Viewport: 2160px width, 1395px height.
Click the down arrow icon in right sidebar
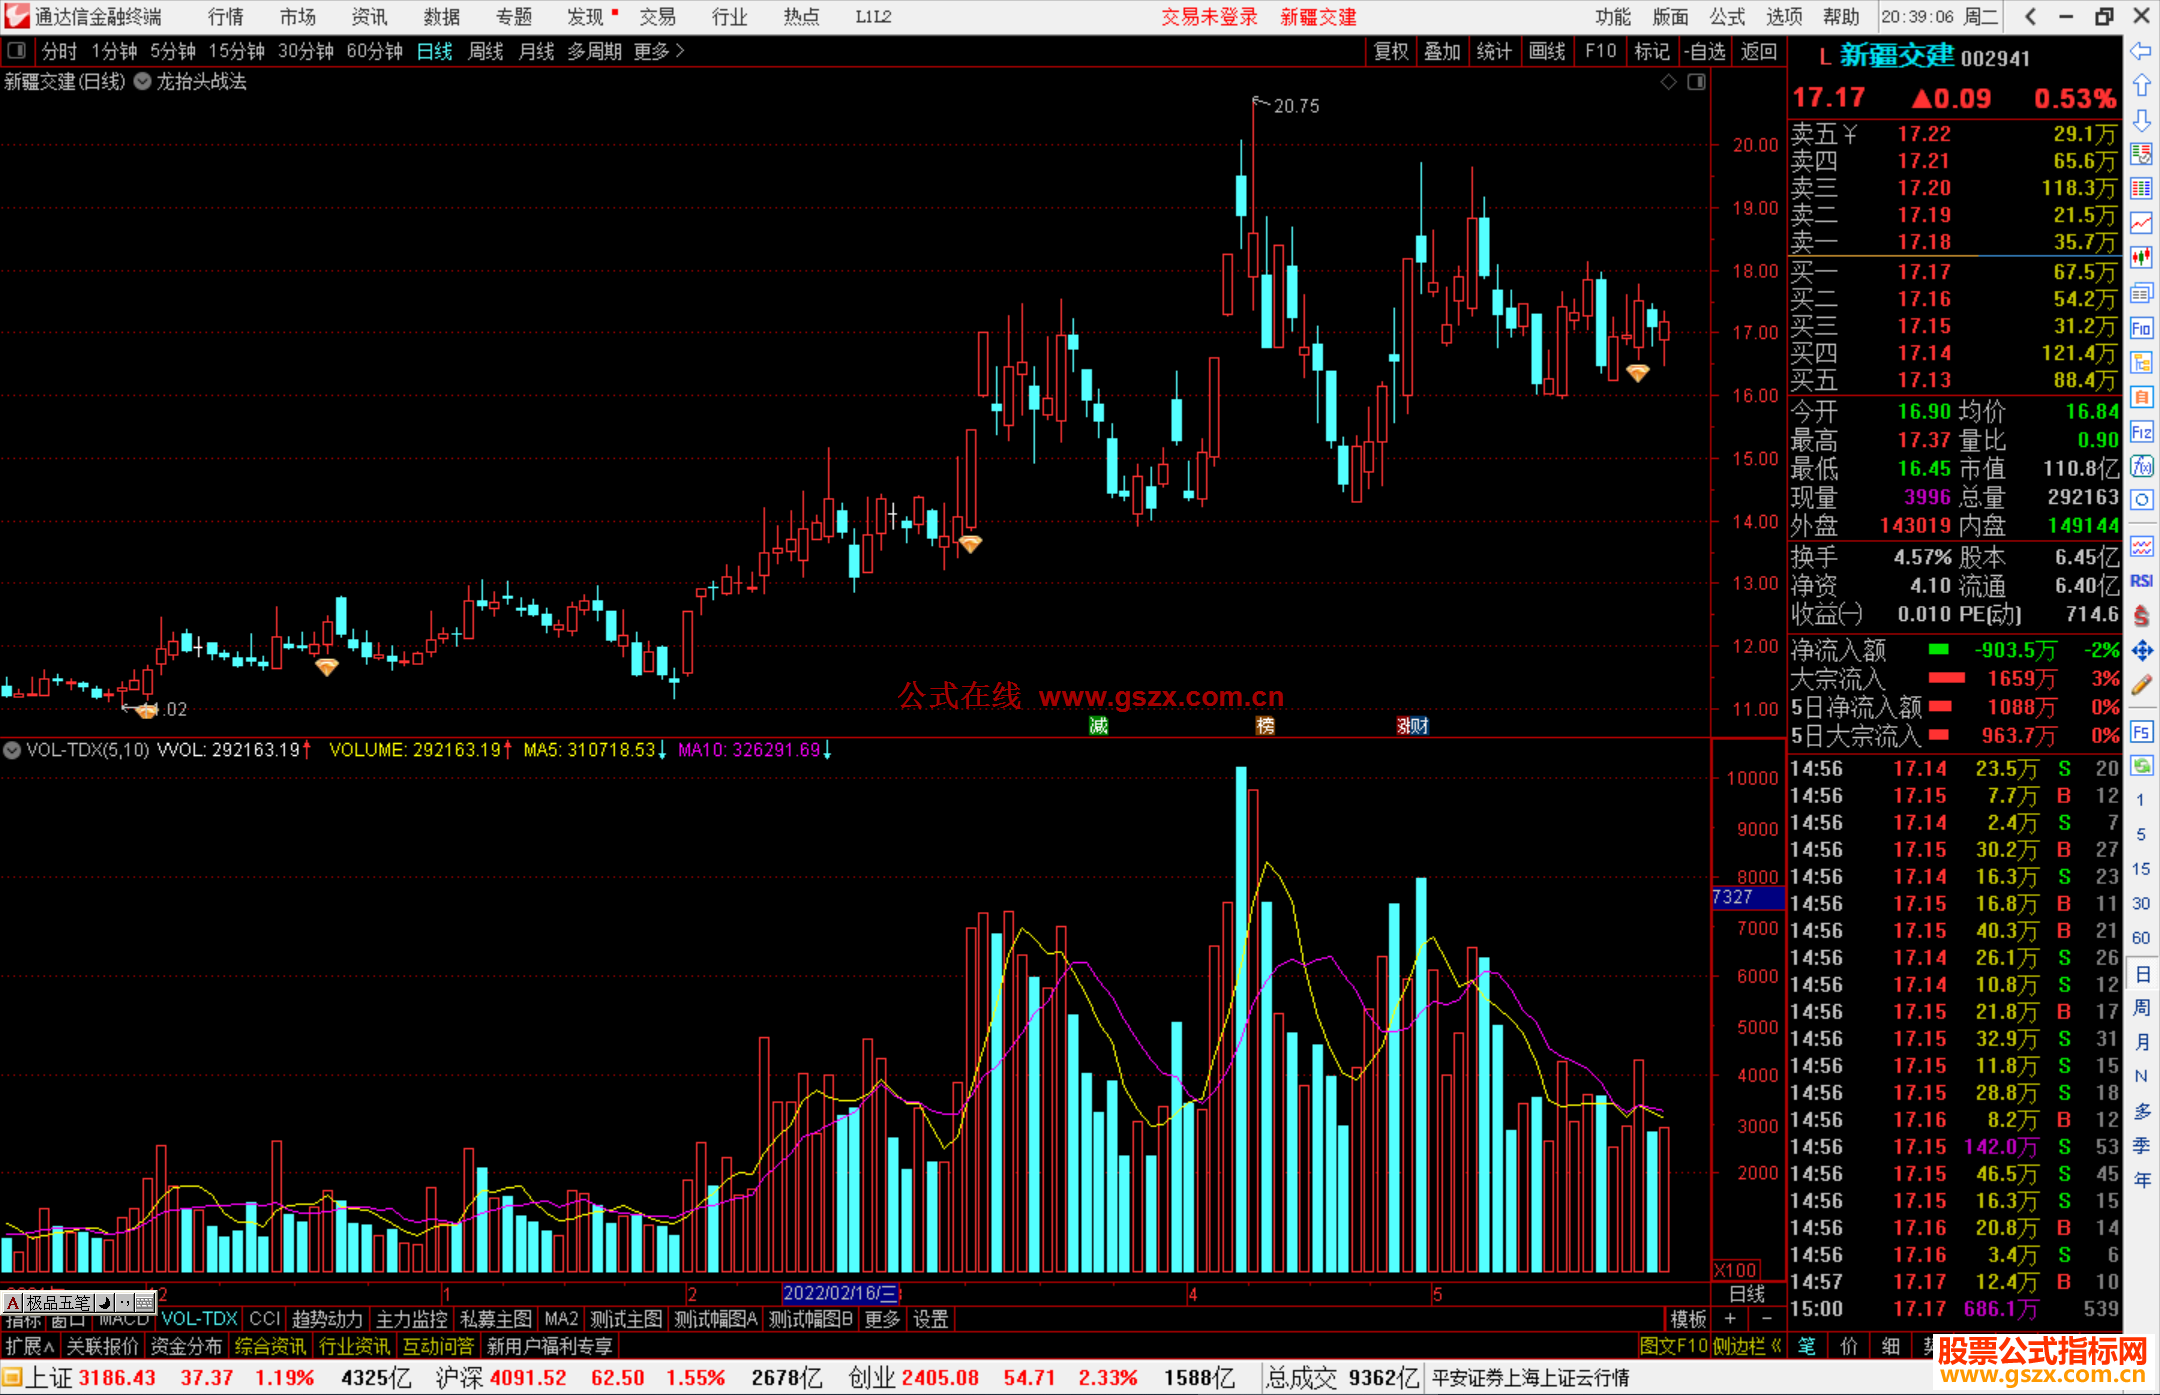[x=2141, y=121]
